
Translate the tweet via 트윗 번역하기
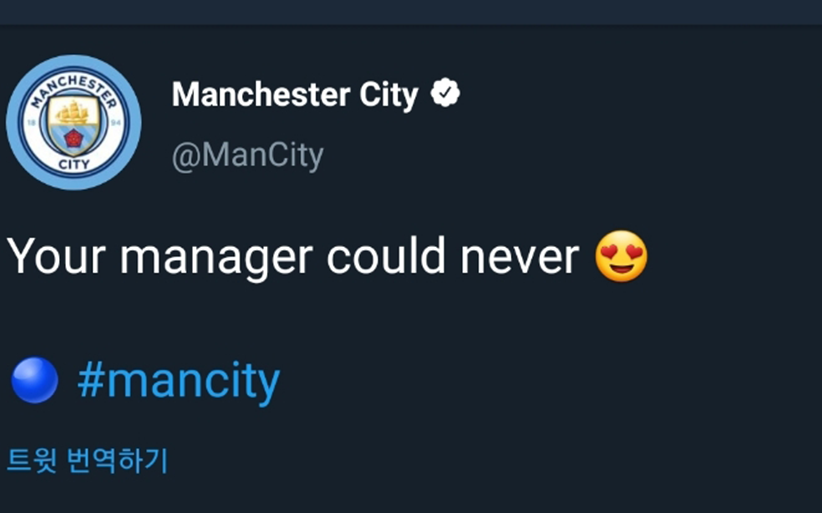tap(87, 460)
